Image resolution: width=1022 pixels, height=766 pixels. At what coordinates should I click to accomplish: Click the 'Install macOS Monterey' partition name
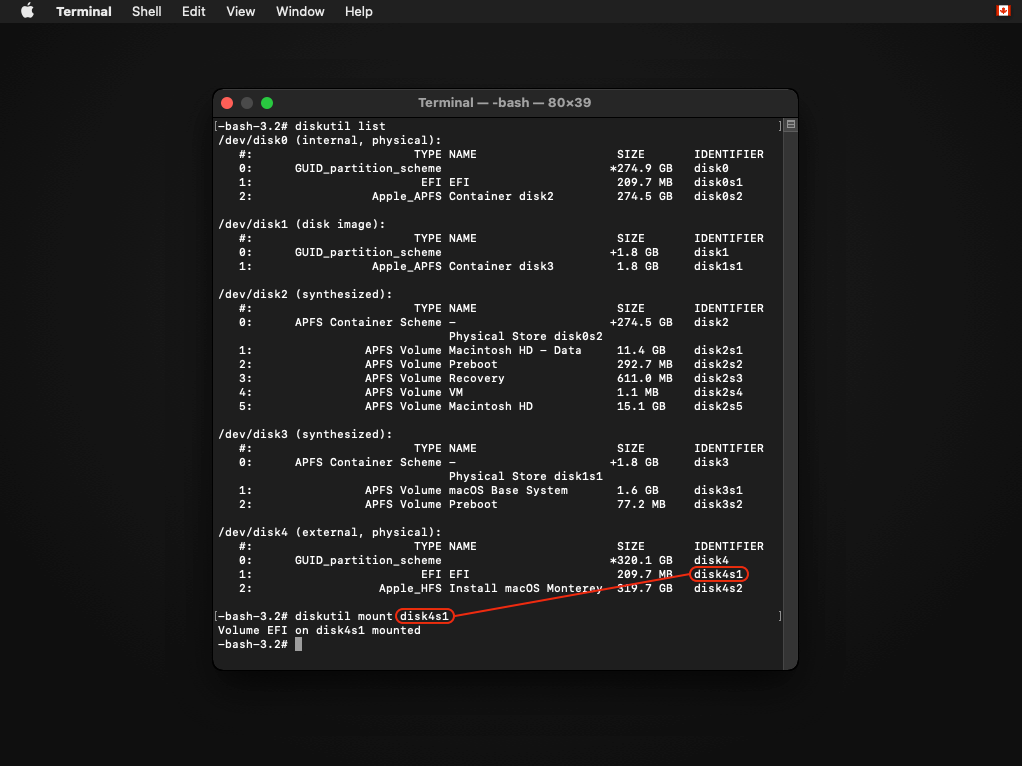(x=525, y=589)
